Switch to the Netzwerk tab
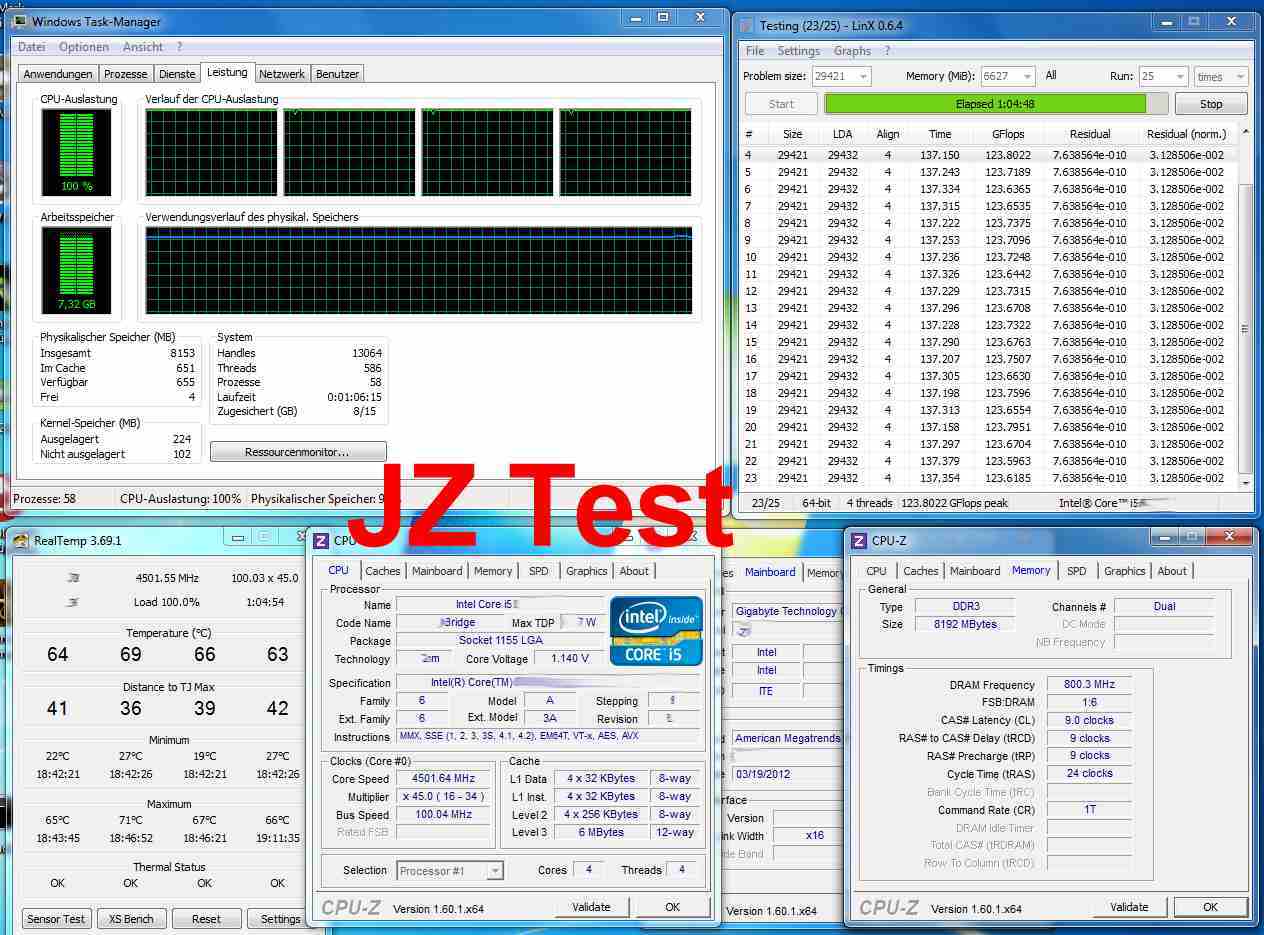 pos(282,74)
